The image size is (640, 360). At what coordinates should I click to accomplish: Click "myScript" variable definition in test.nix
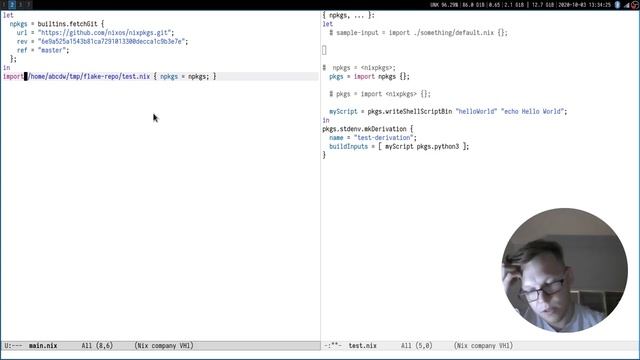click(x=343, y=111)
